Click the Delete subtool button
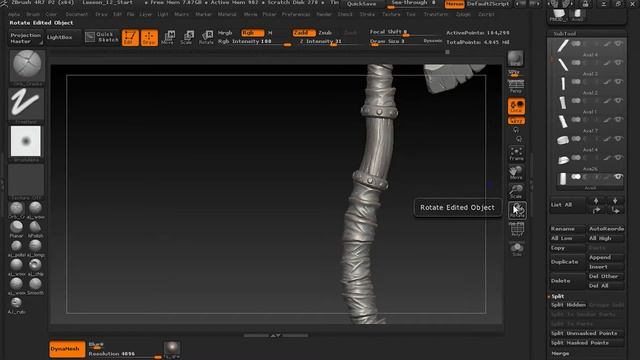640x360 pixels. pyautogui.click(x=567, y=281)
